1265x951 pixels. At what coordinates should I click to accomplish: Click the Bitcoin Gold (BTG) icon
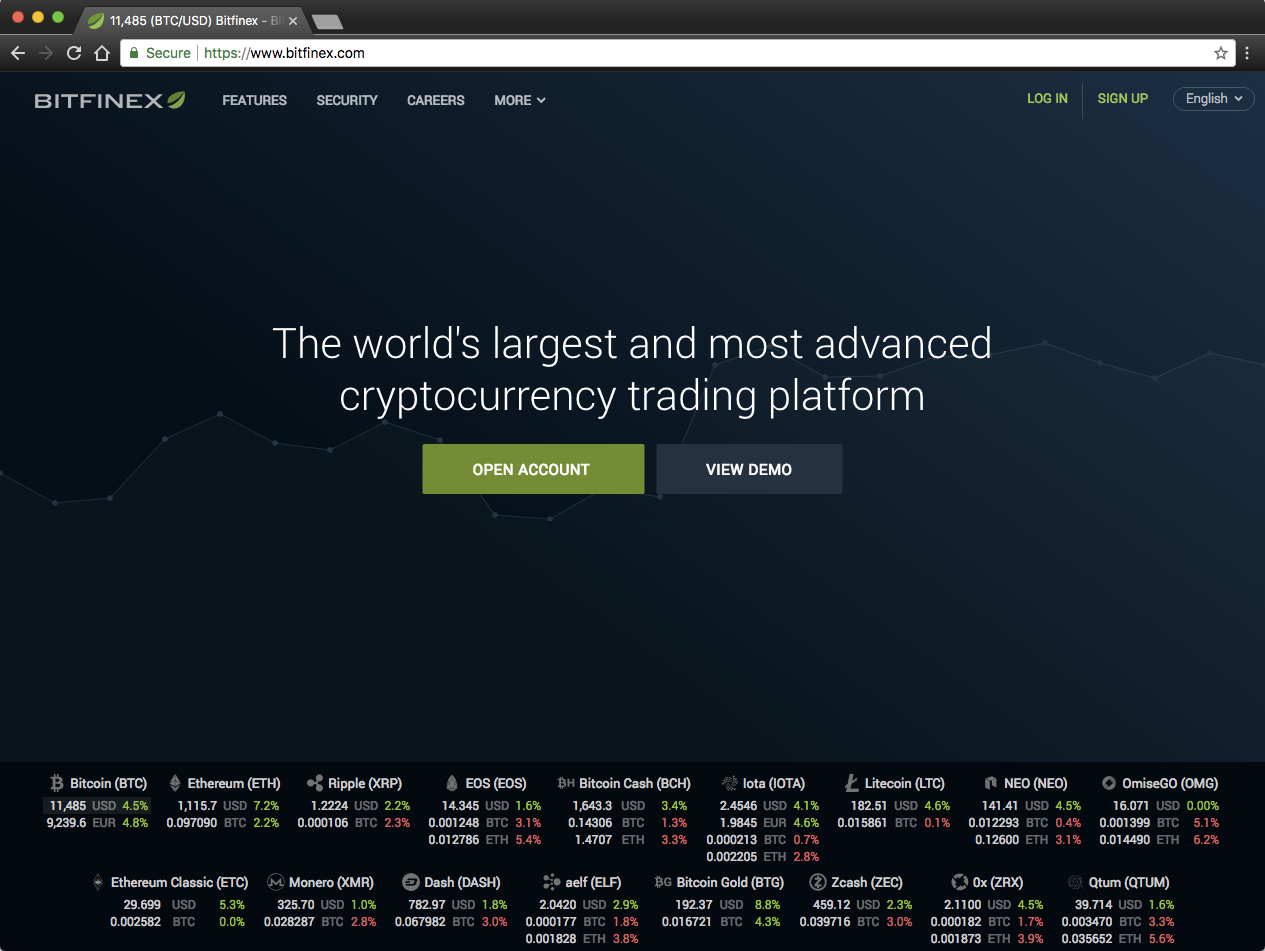click(662, 882)
